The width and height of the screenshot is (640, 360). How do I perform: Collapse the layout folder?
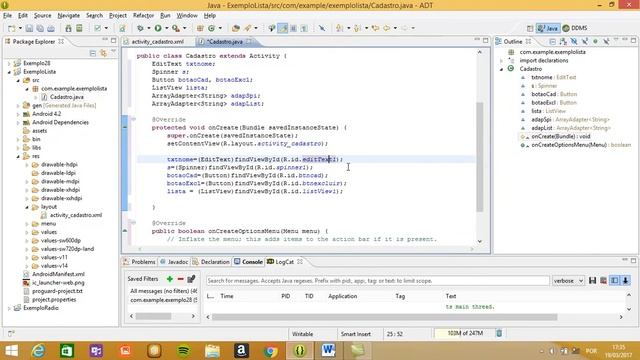[27, 207]
